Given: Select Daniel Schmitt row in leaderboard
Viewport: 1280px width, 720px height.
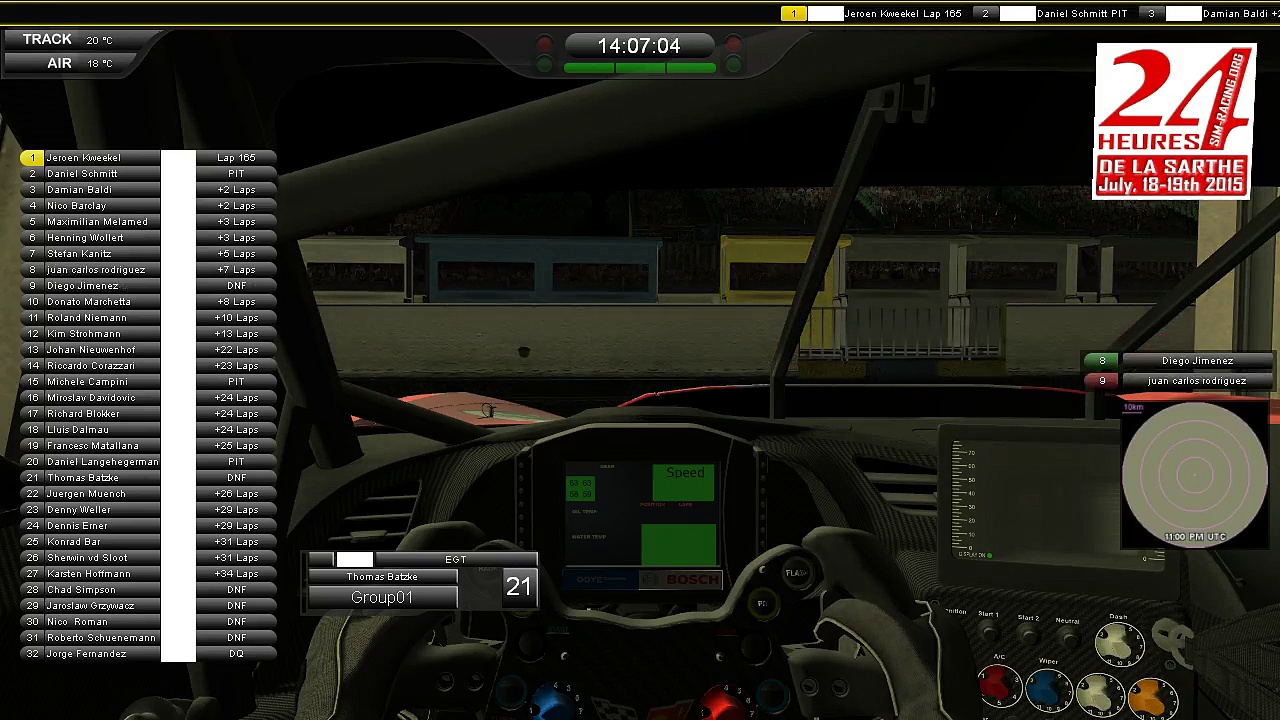Looking at the screenshot, I should (82, 174).
